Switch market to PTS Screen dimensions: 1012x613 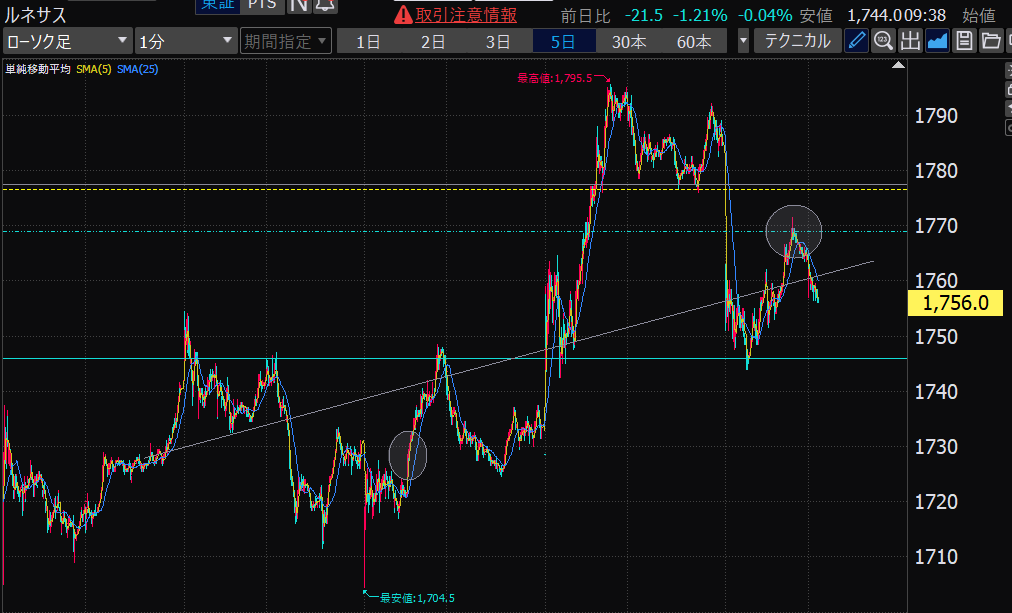pos(263,6)
